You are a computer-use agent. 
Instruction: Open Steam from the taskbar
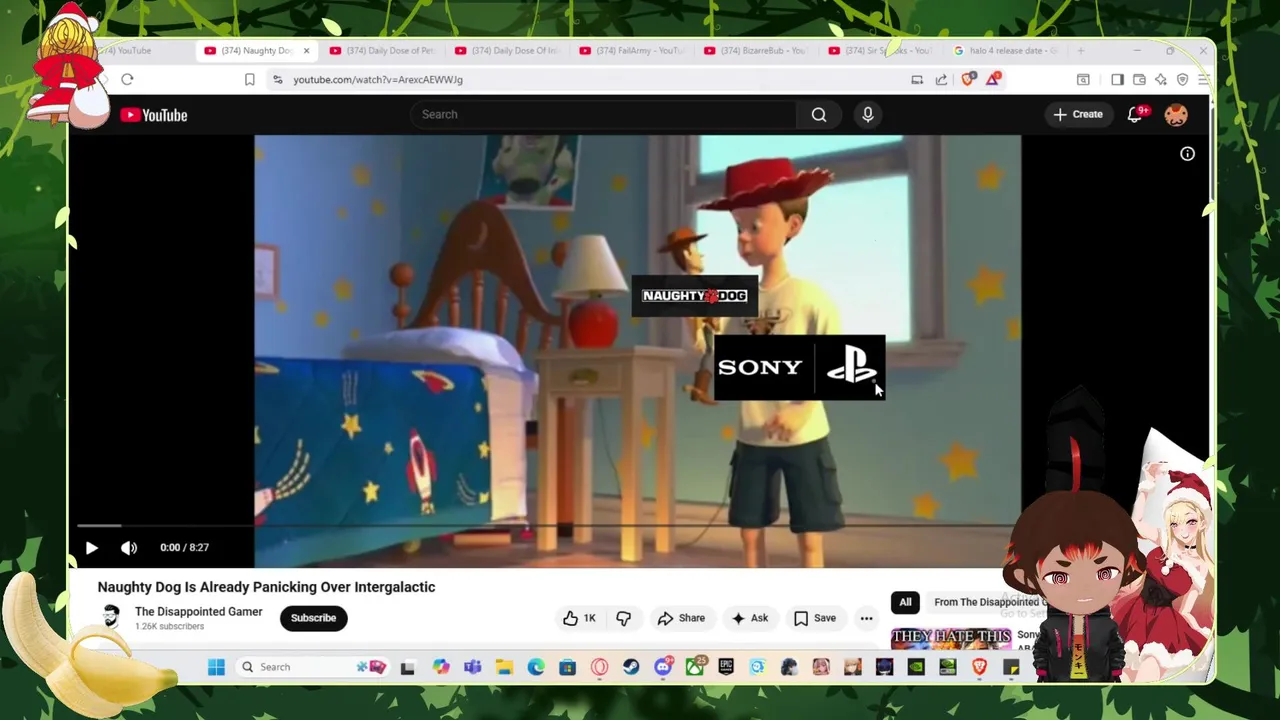point(631,667)
